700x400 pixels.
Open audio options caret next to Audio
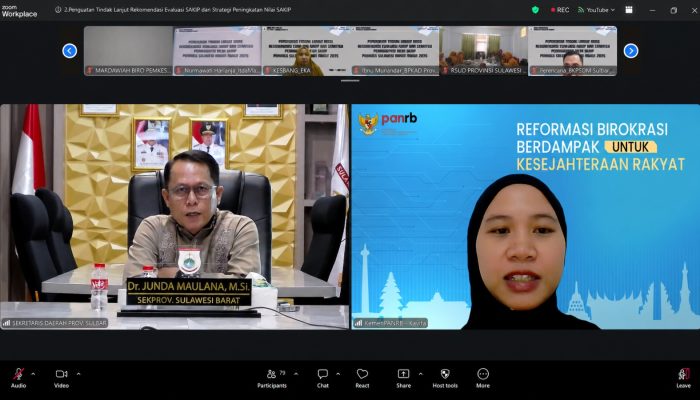pos(33,374)
